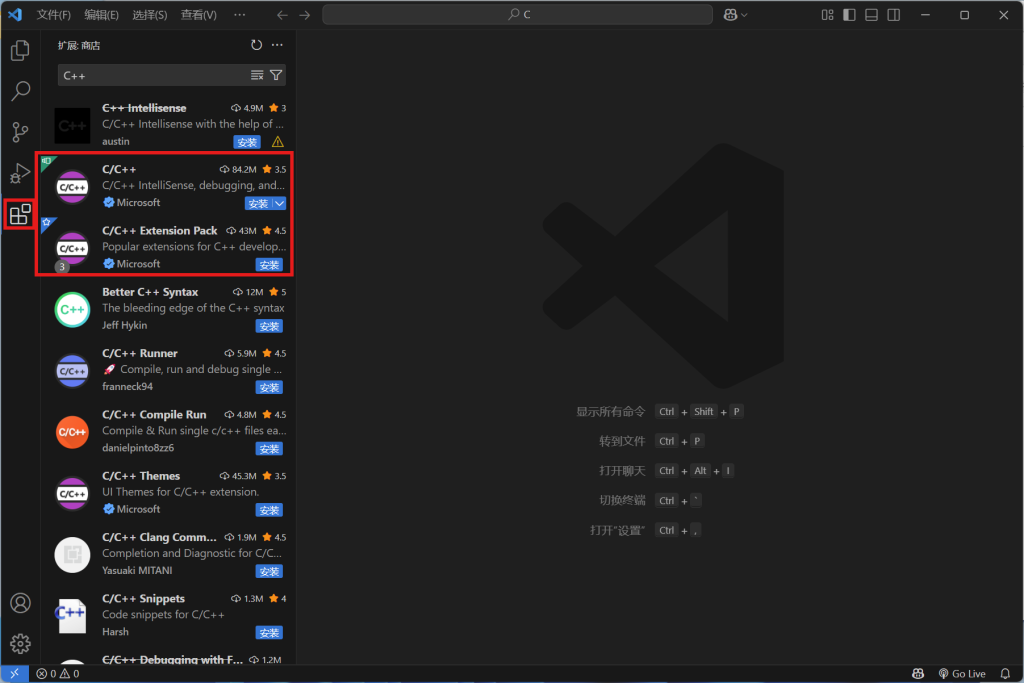This screenshot has height=683, width=1024.
Task: Open the View menu 查看(V)
Action: click(x=199, y=15)
